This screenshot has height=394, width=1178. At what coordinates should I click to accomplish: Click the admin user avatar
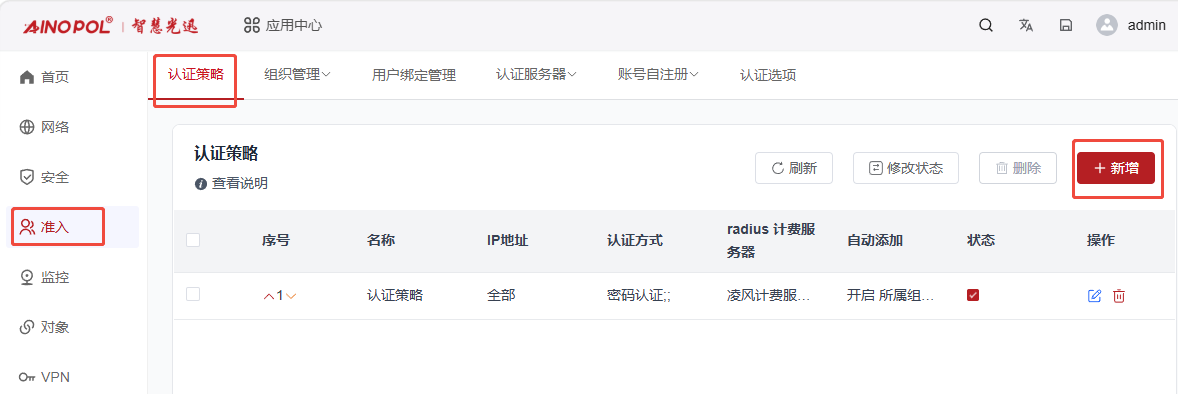1107,26
